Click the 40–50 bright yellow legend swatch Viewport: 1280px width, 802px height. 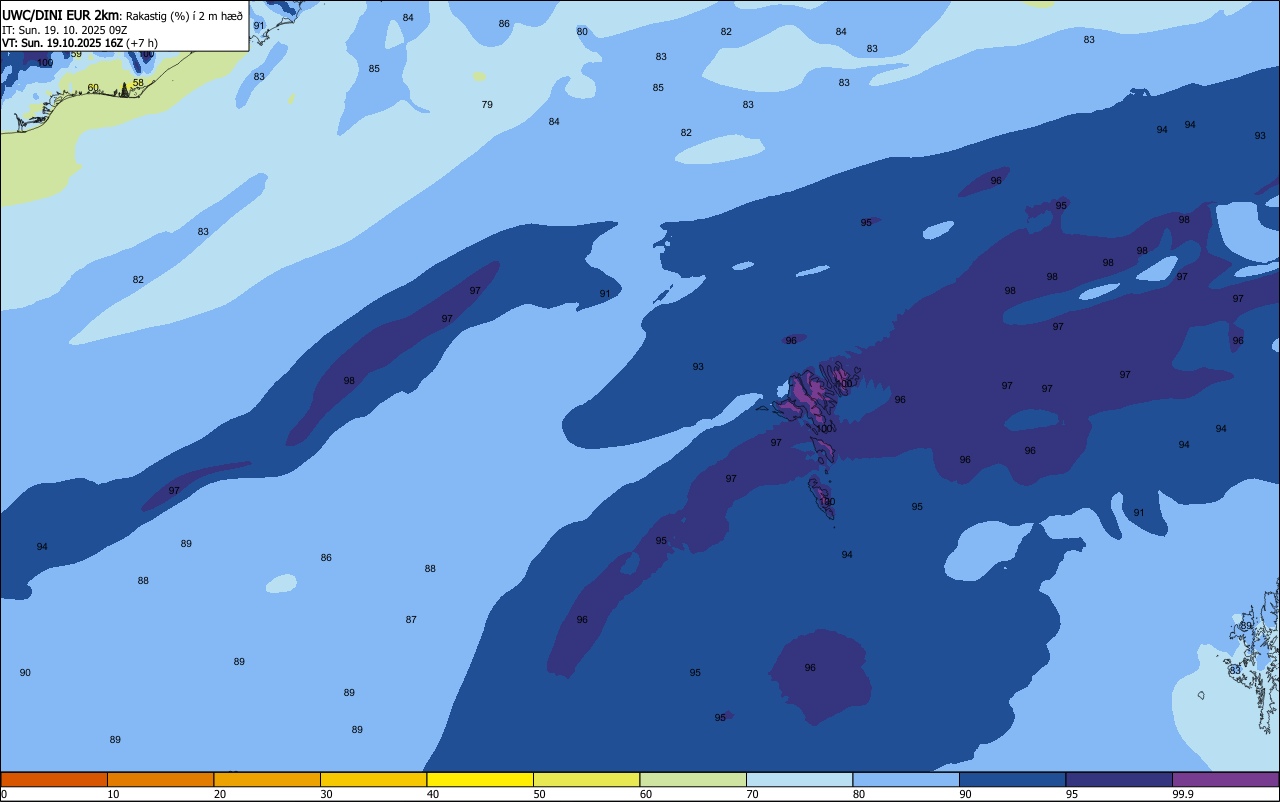point(480,779)
